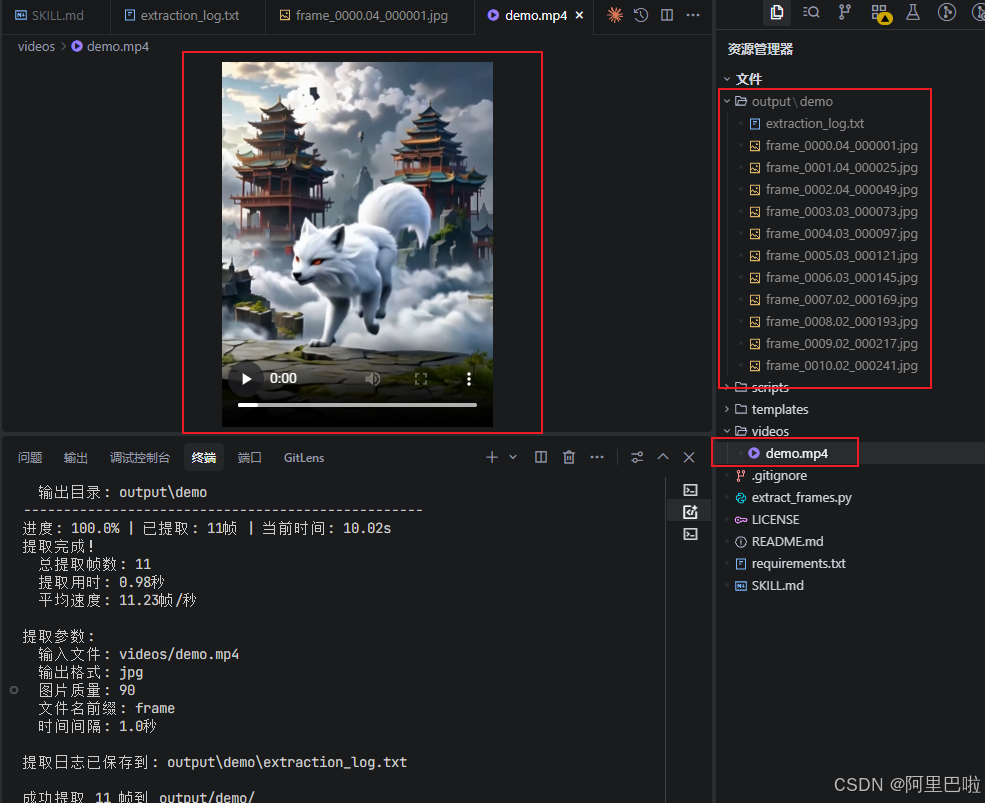Switch to the GitLens panel tab
Screen dimensions: 985x803
pos(304,457)
